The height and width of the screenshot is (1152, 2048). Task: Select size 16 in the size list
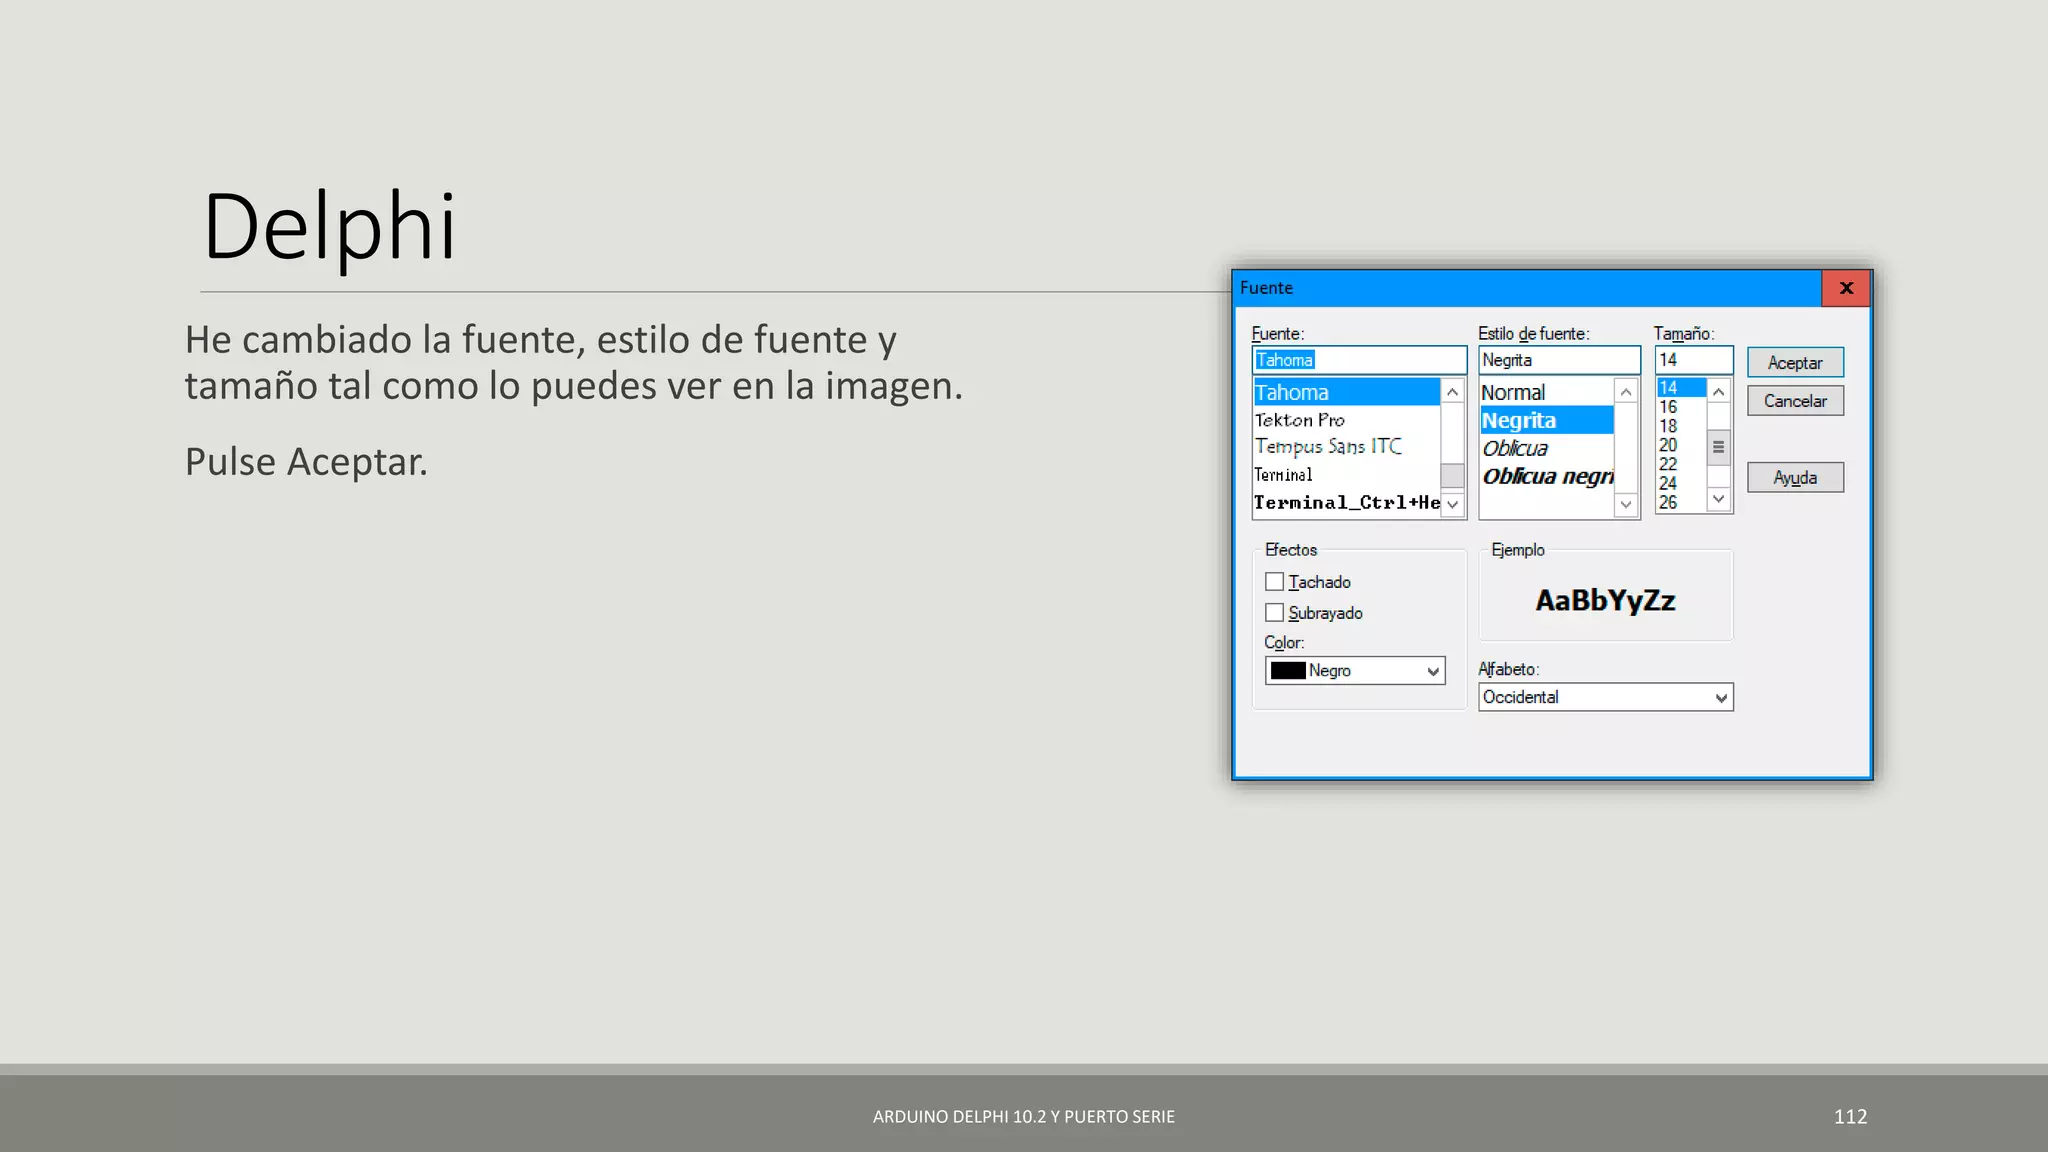tap(1681, 407)
